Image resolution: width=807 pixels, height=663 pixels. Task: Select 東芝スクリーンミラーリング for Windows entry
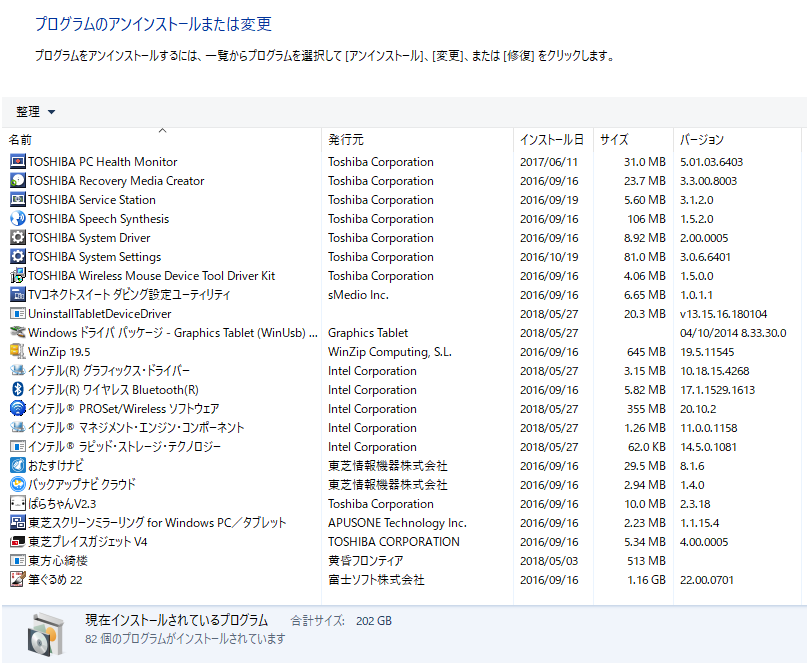tap(157, 523)
